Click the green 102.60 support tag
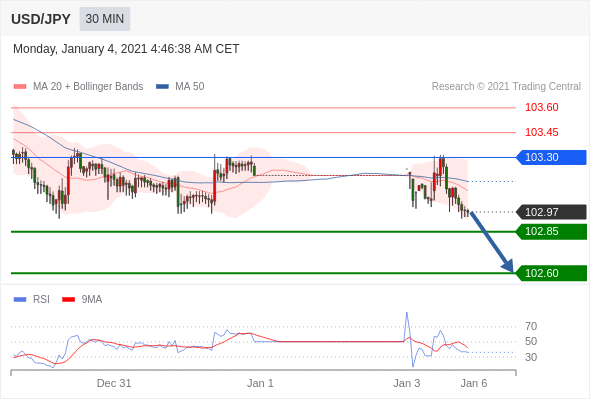 (x=551, y=273)
